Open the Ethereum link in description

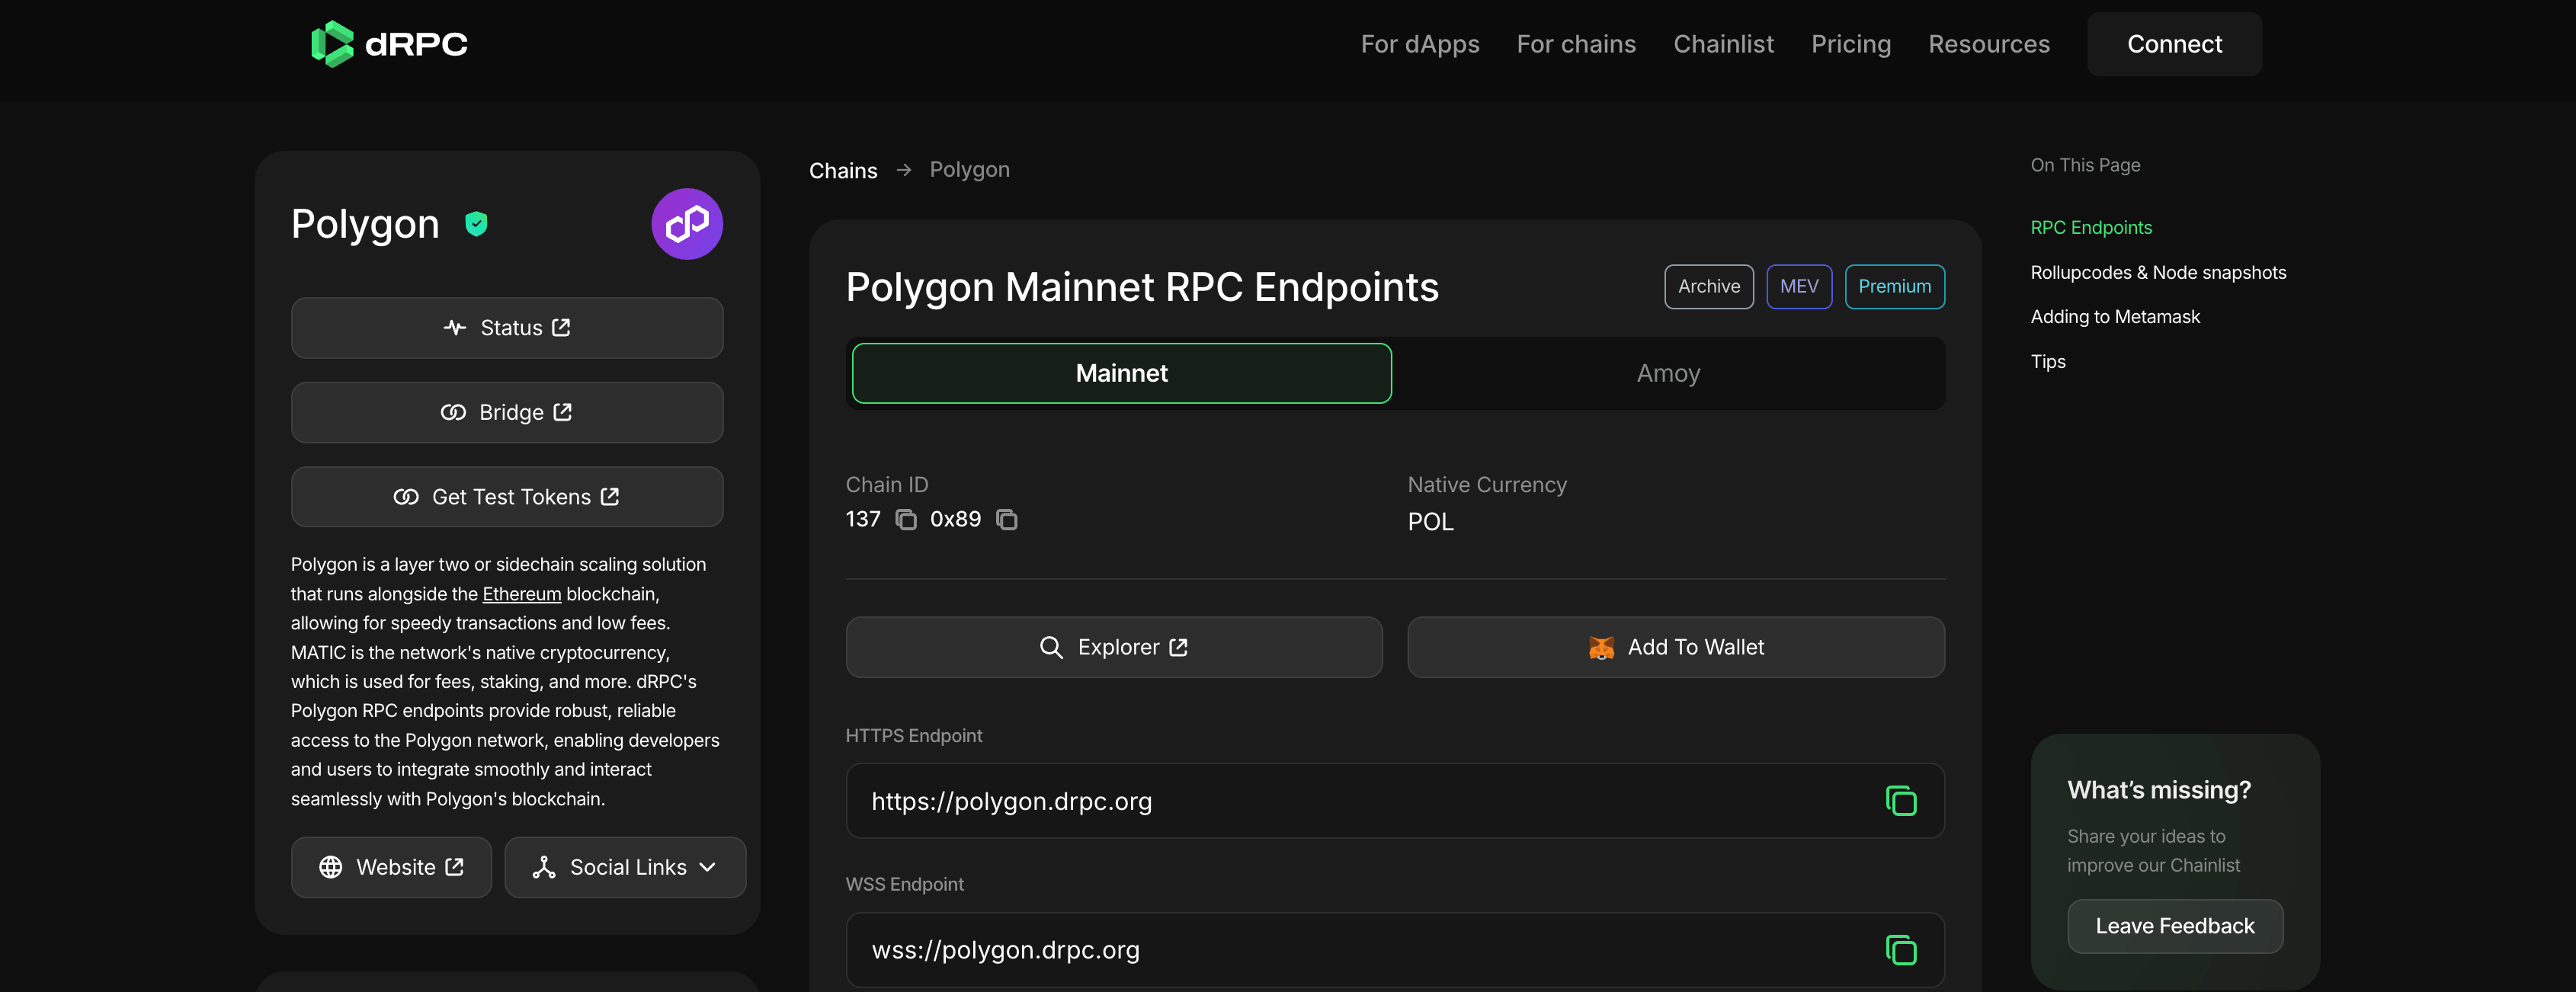coord(522,594)
